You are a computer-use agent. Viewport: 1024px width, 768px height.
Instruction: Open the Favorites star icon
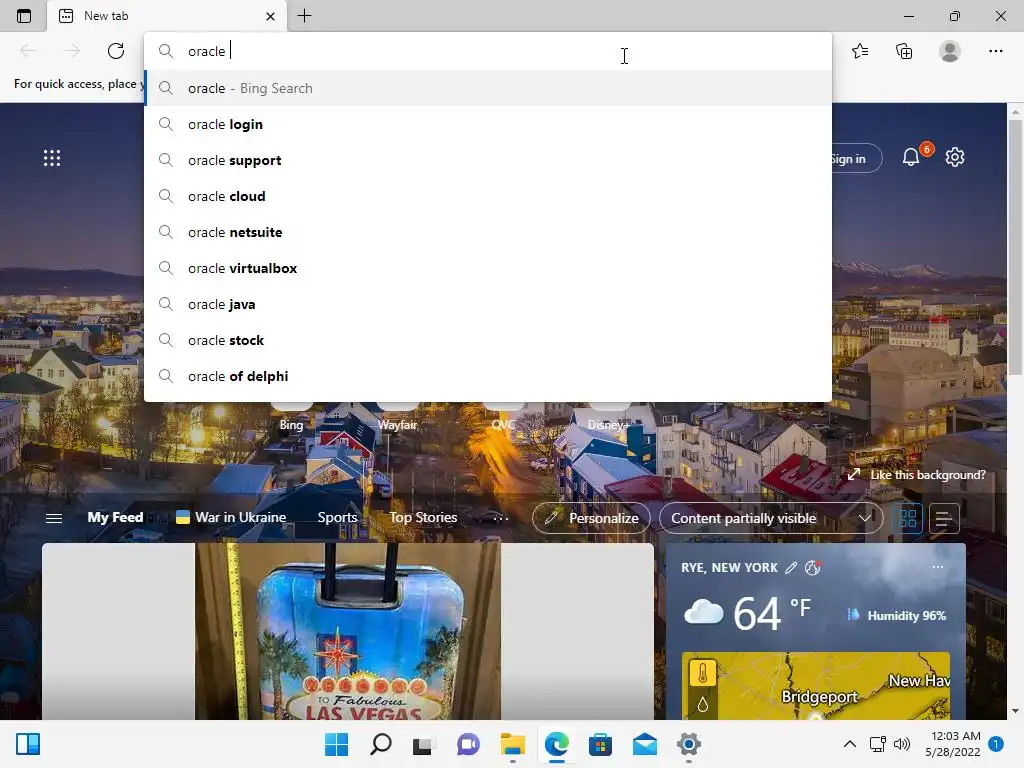click(x=860, y=51)
